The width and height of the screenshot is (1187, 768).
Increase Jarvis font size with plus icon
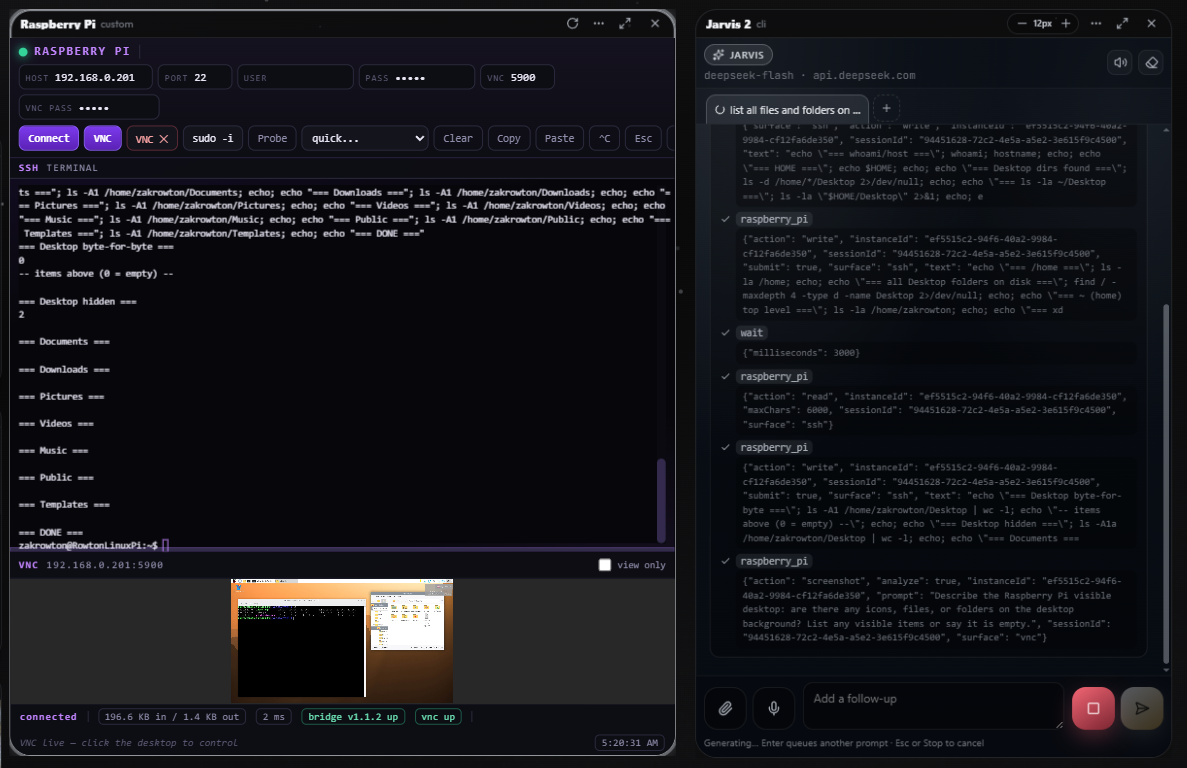coord(1066,23)
